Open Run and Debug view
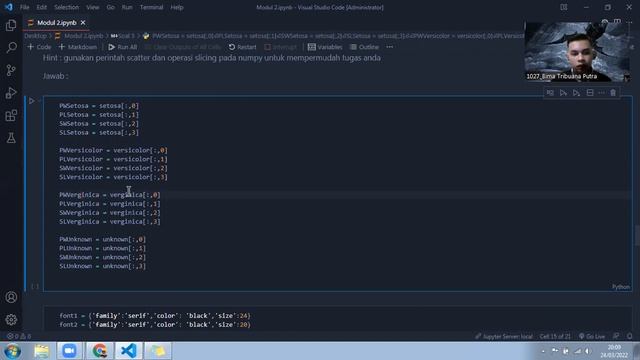 click(x=11, y=93)
